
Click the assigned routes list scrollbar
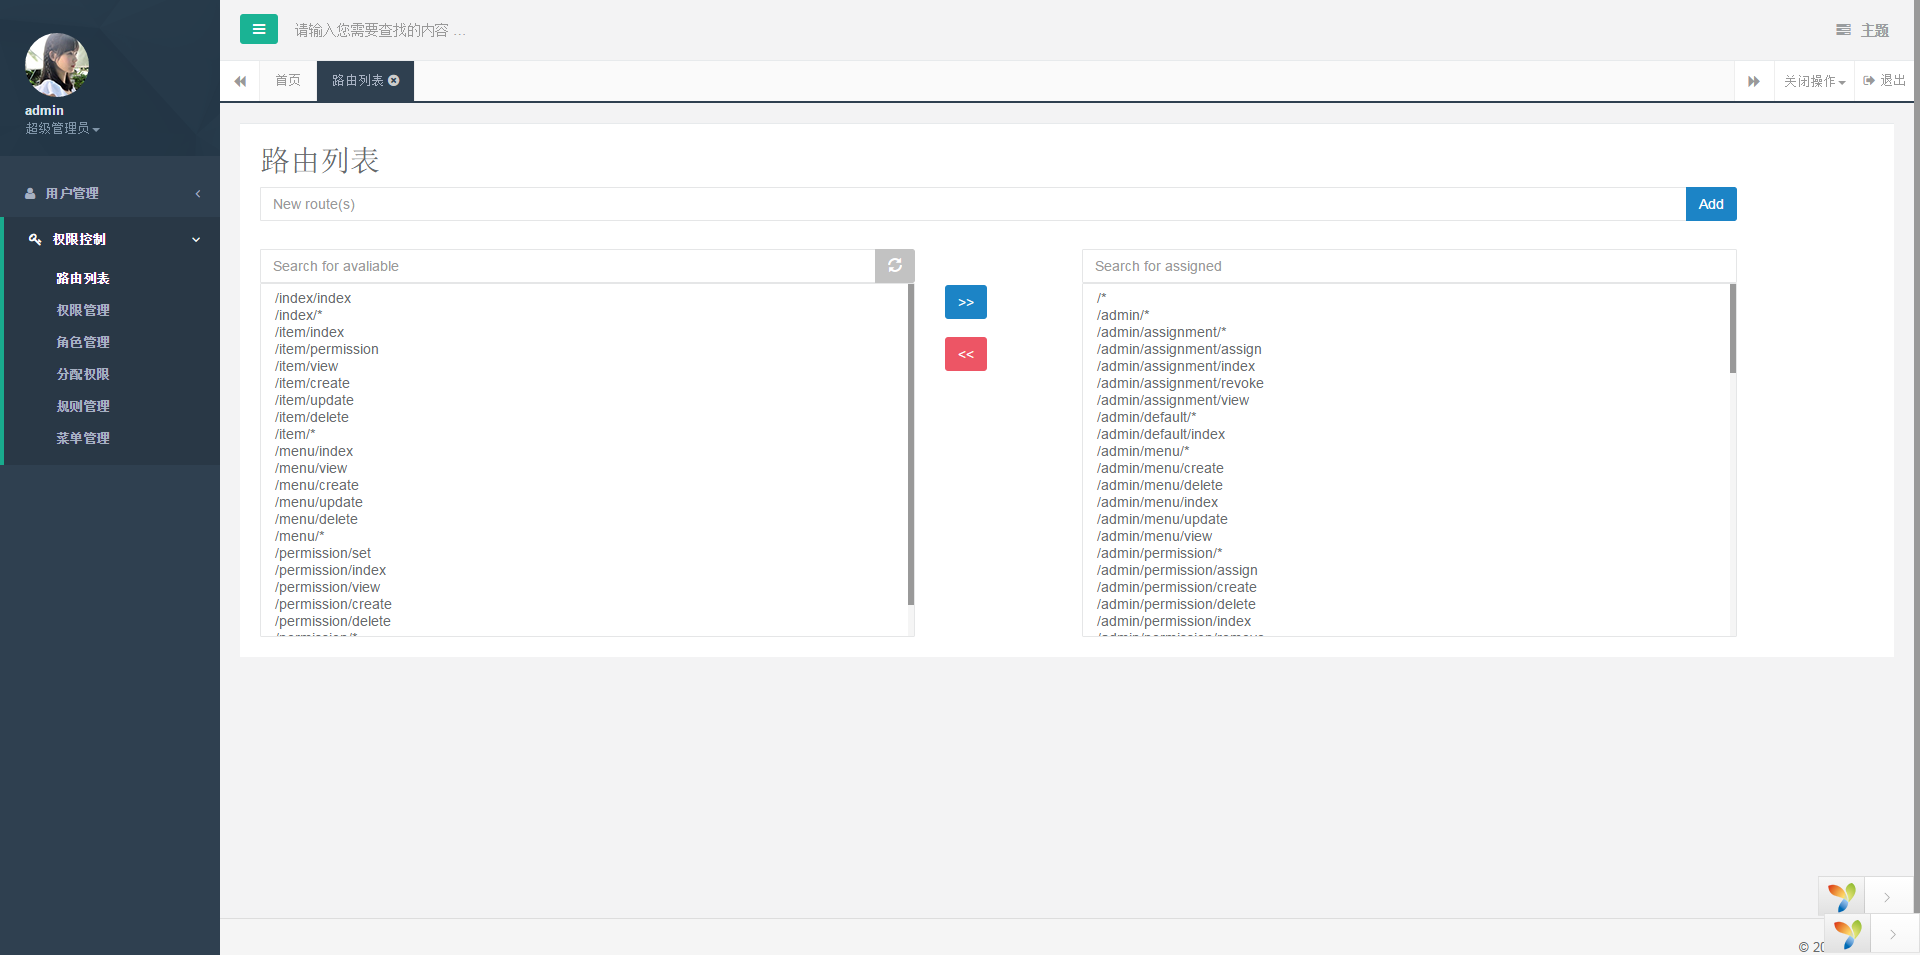click(1733, 328)
